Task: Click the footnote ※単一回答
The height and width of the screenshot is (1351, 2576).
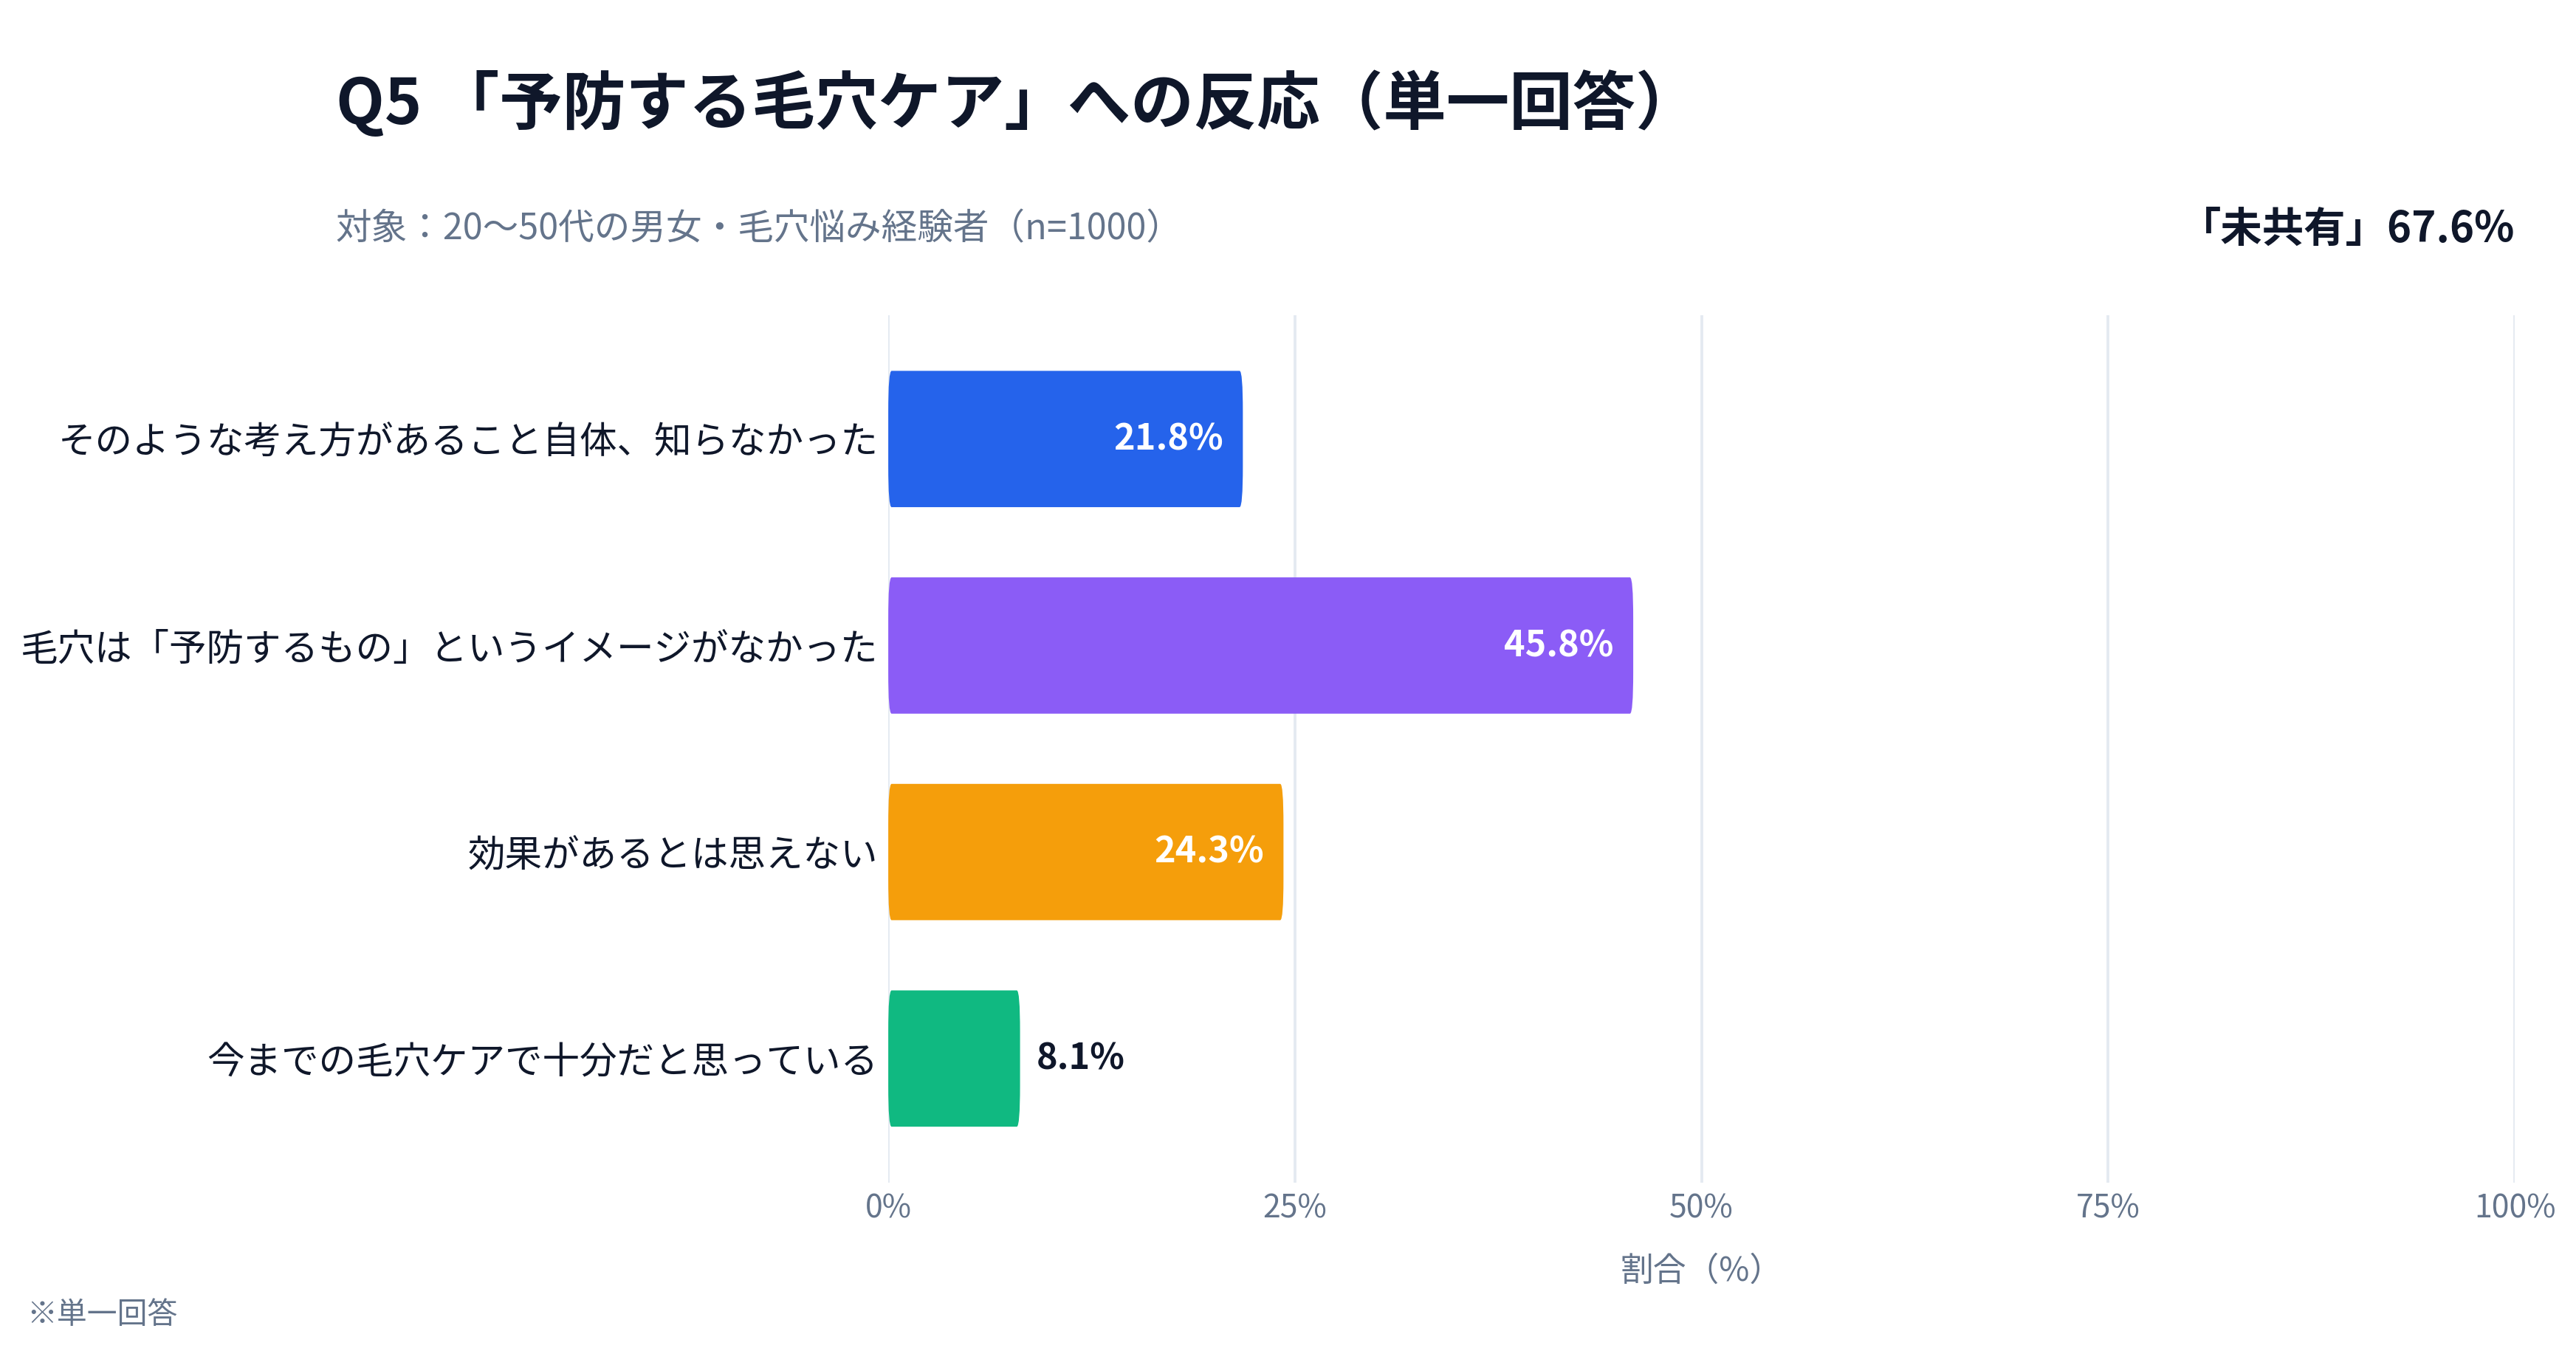Action: 103,1312
